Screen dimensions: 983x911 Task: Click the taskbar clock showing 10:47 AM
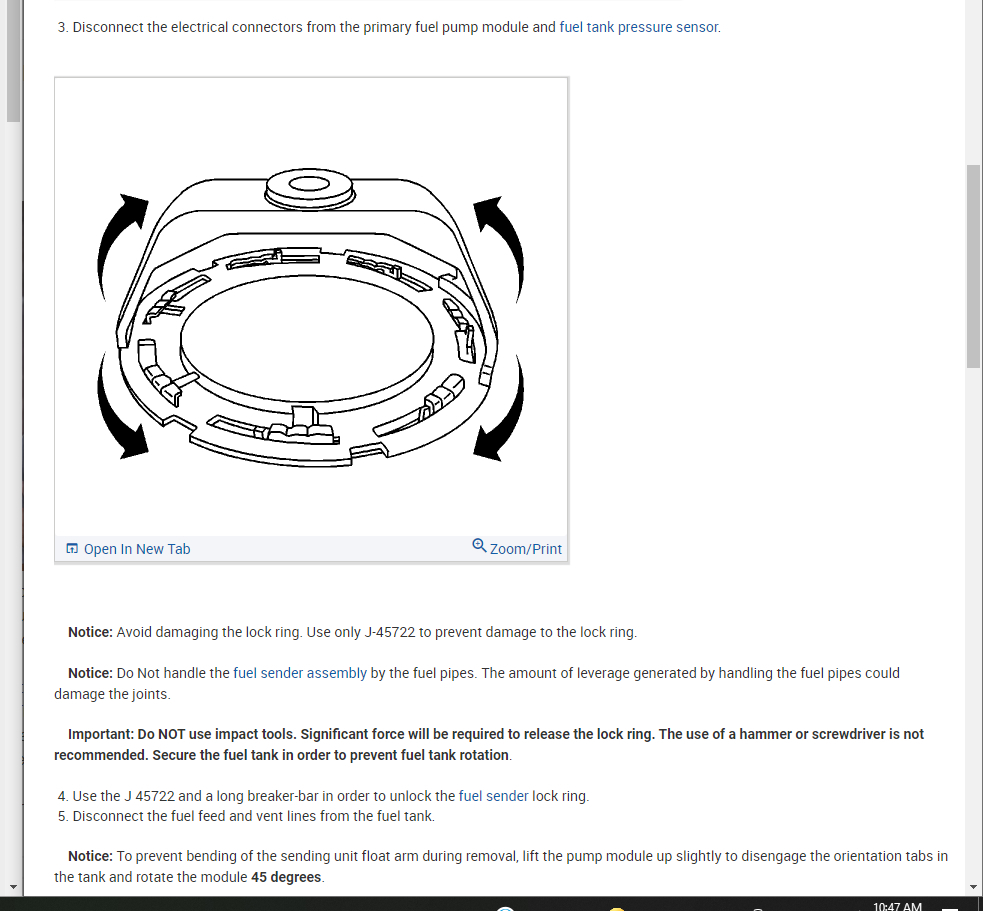[x=897, y=906]
